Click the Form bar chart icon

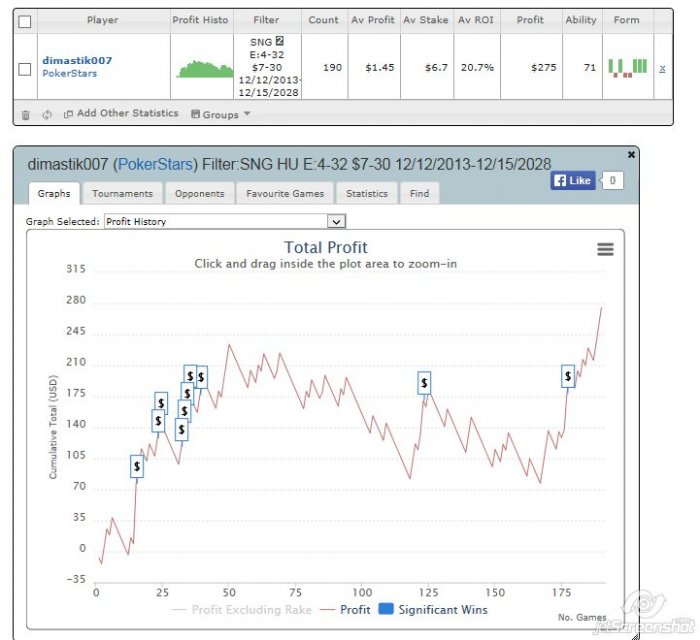coord(627,68)
